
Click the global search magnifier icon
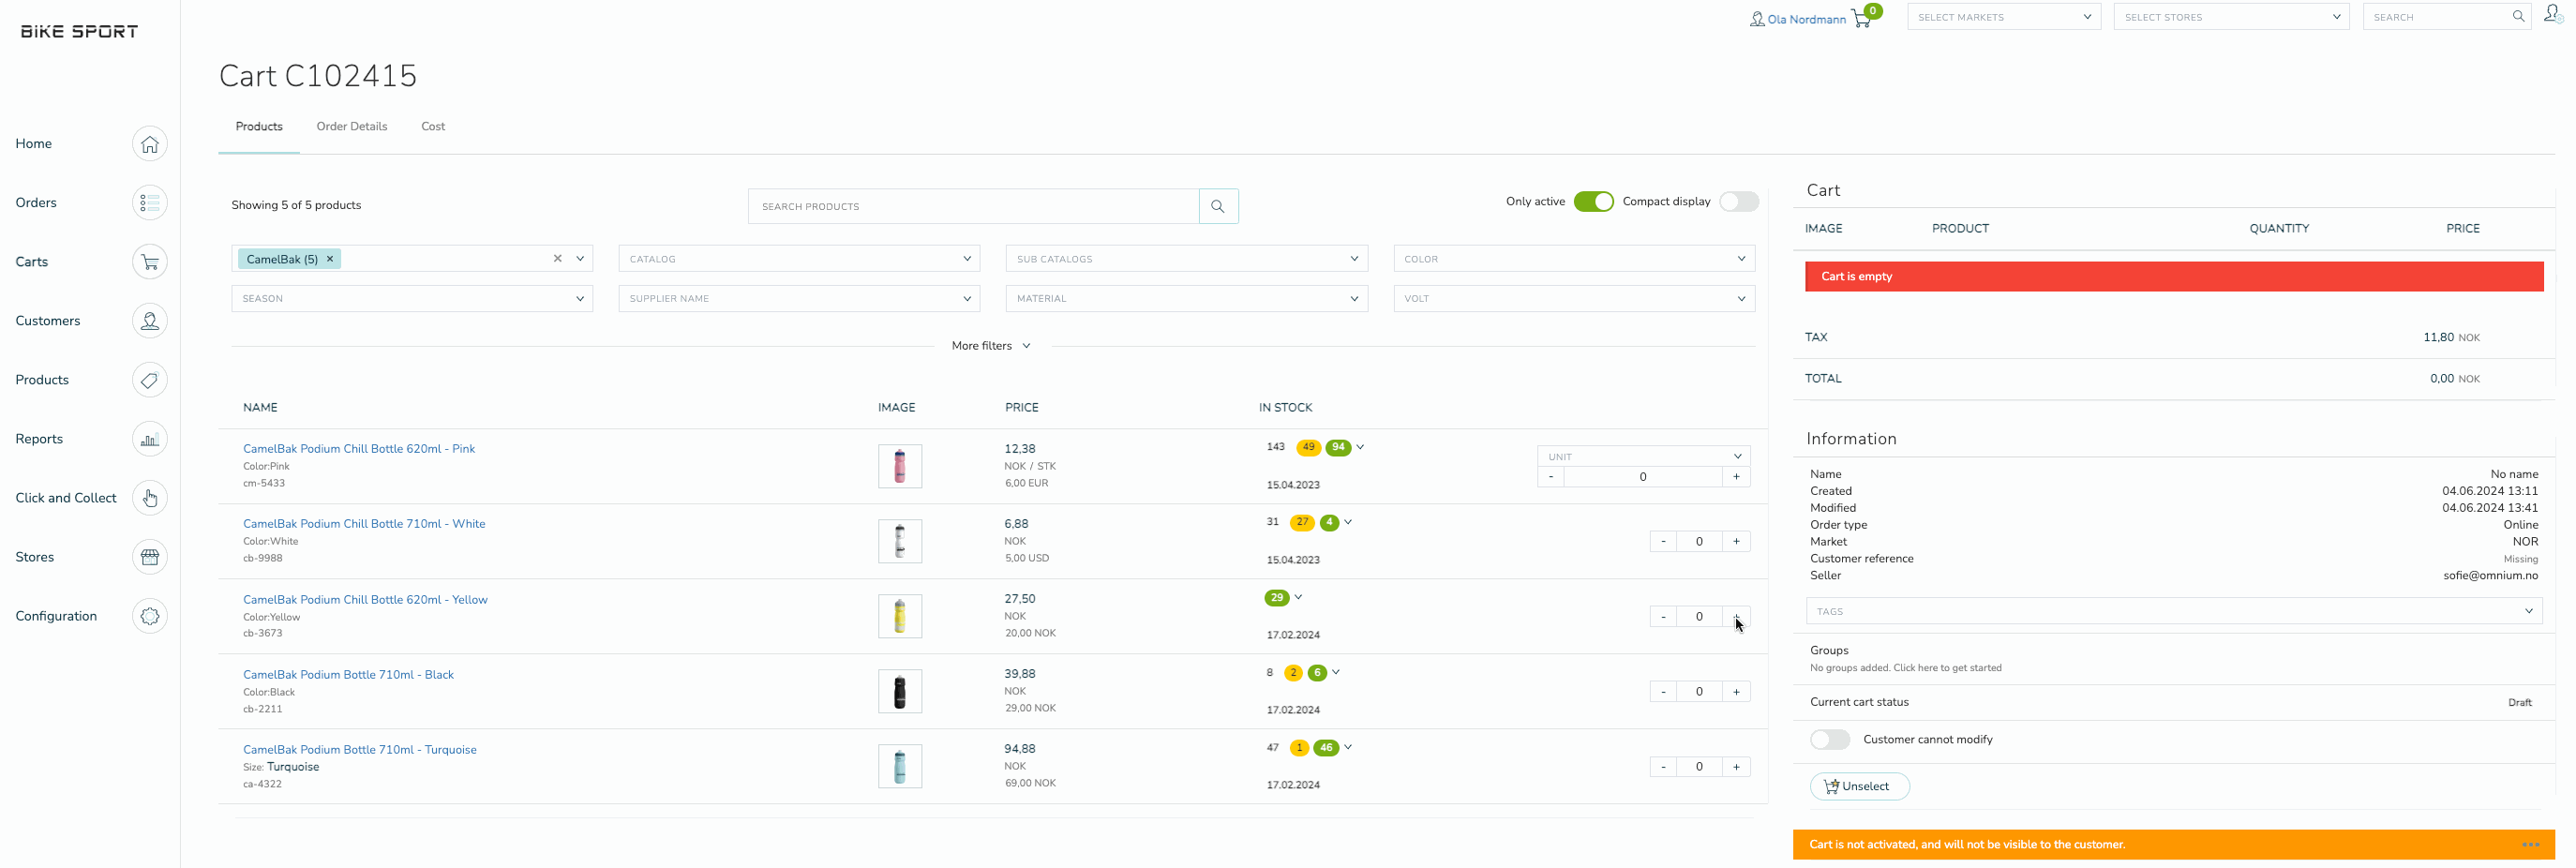[x=2518, y=16]
